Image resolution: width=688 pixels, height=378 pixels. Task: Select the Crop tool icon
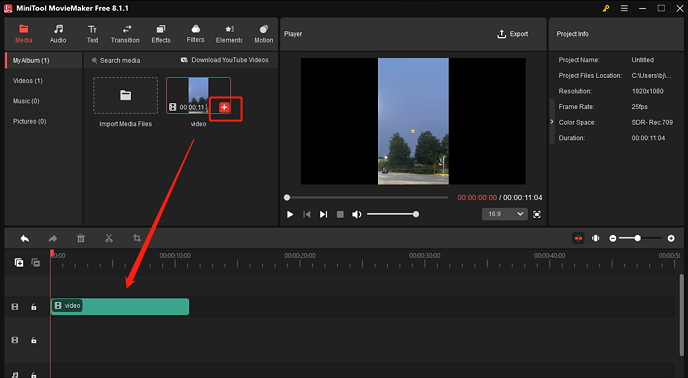click(x=137, y=238)
